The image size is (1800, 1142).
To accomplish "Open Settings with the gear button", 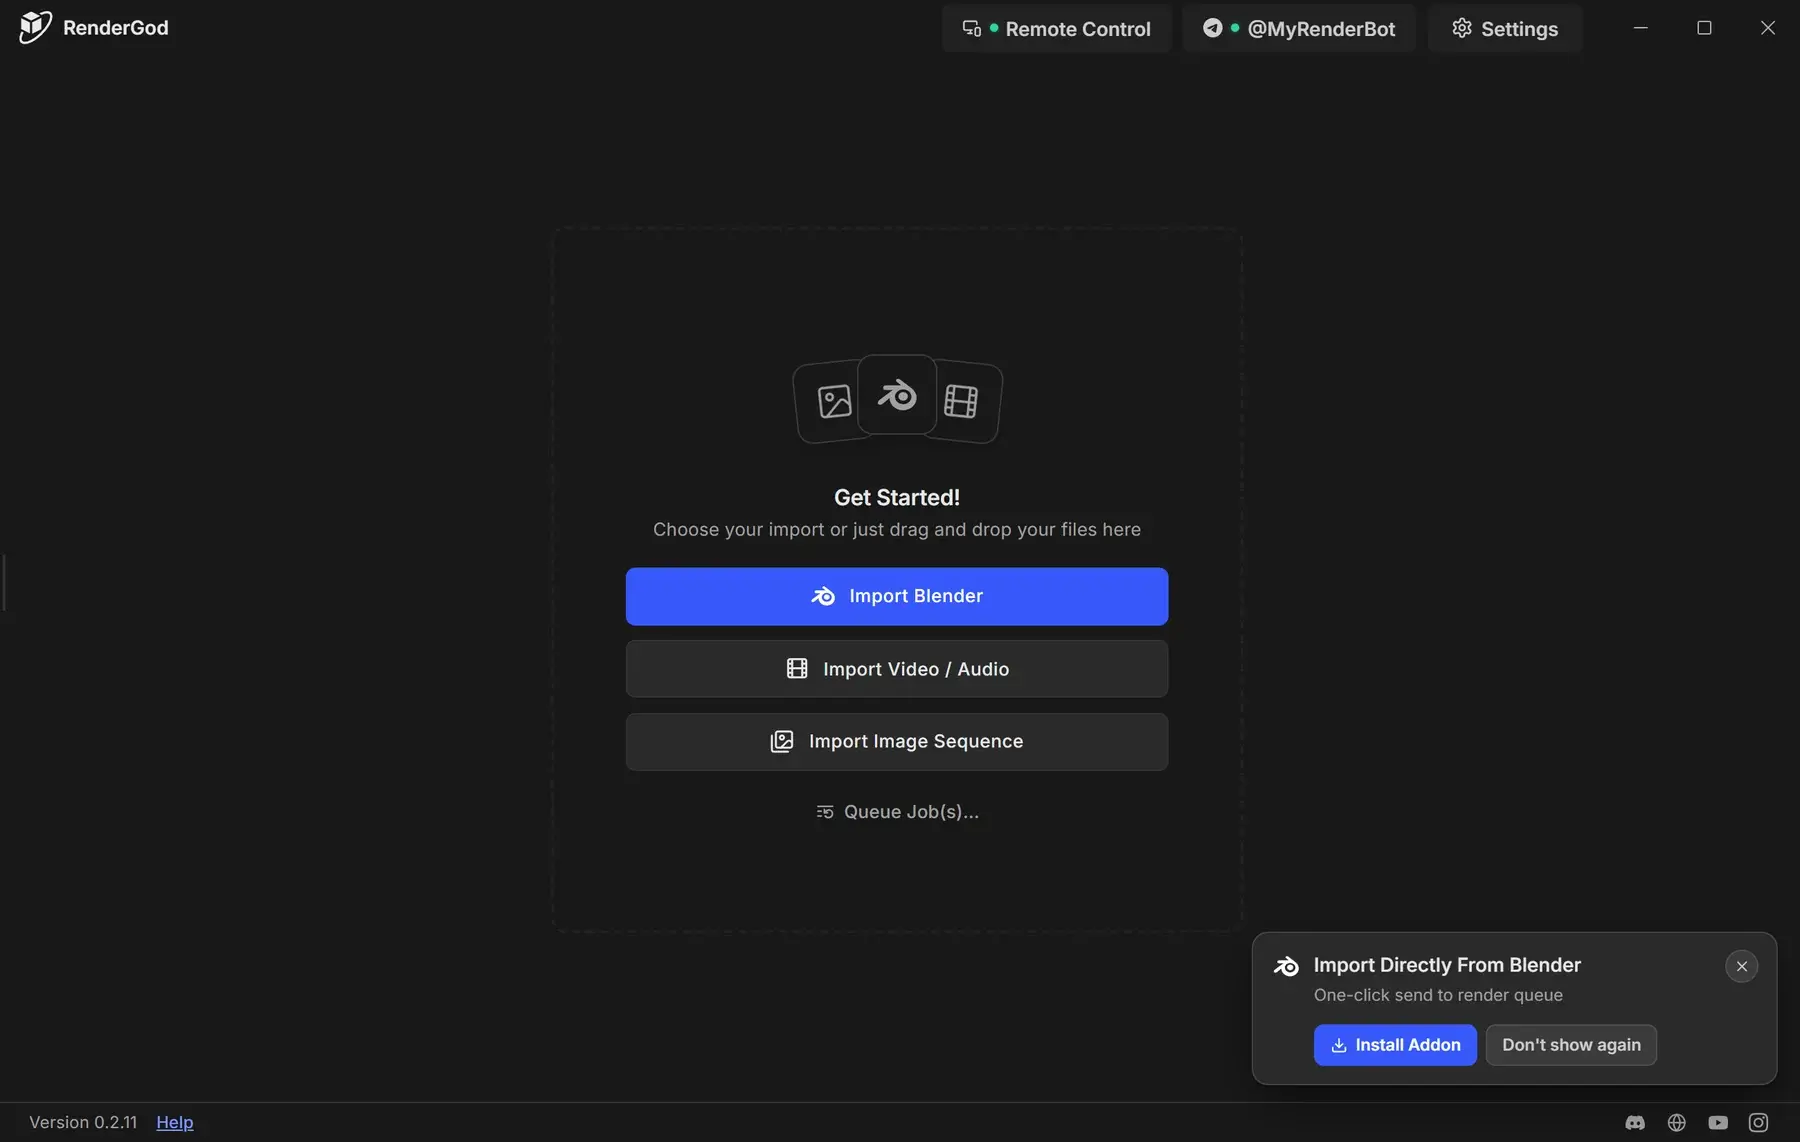I will [x=1504, y=28].
